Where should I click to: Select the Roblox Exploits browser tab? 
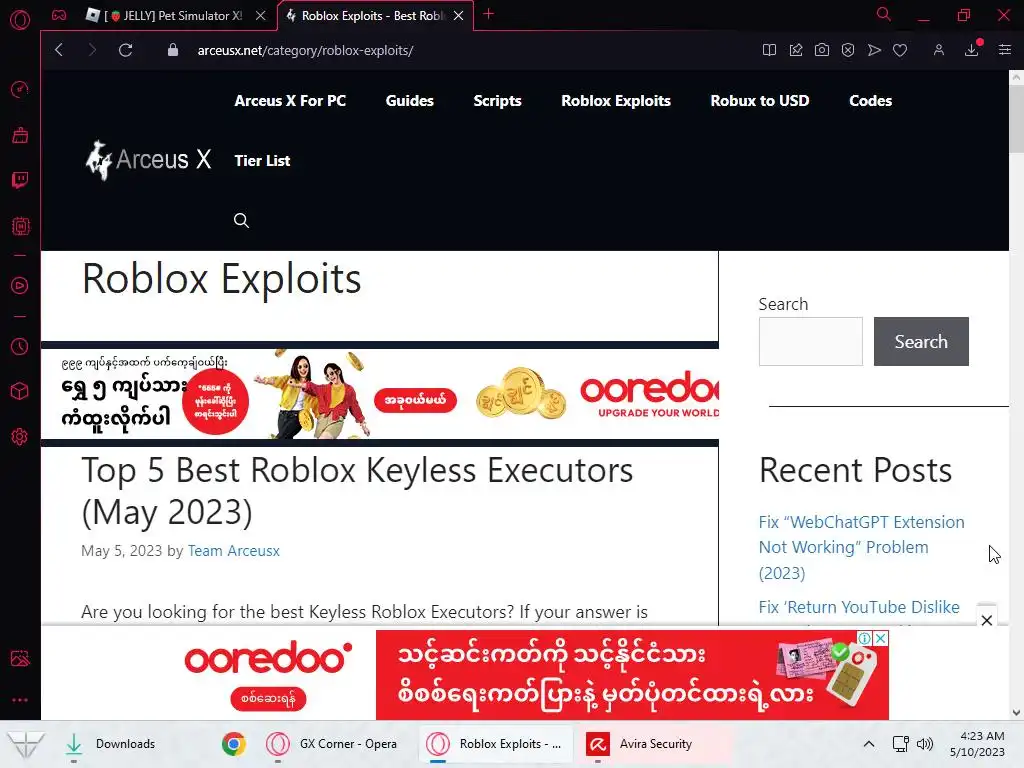click(372, 16)
